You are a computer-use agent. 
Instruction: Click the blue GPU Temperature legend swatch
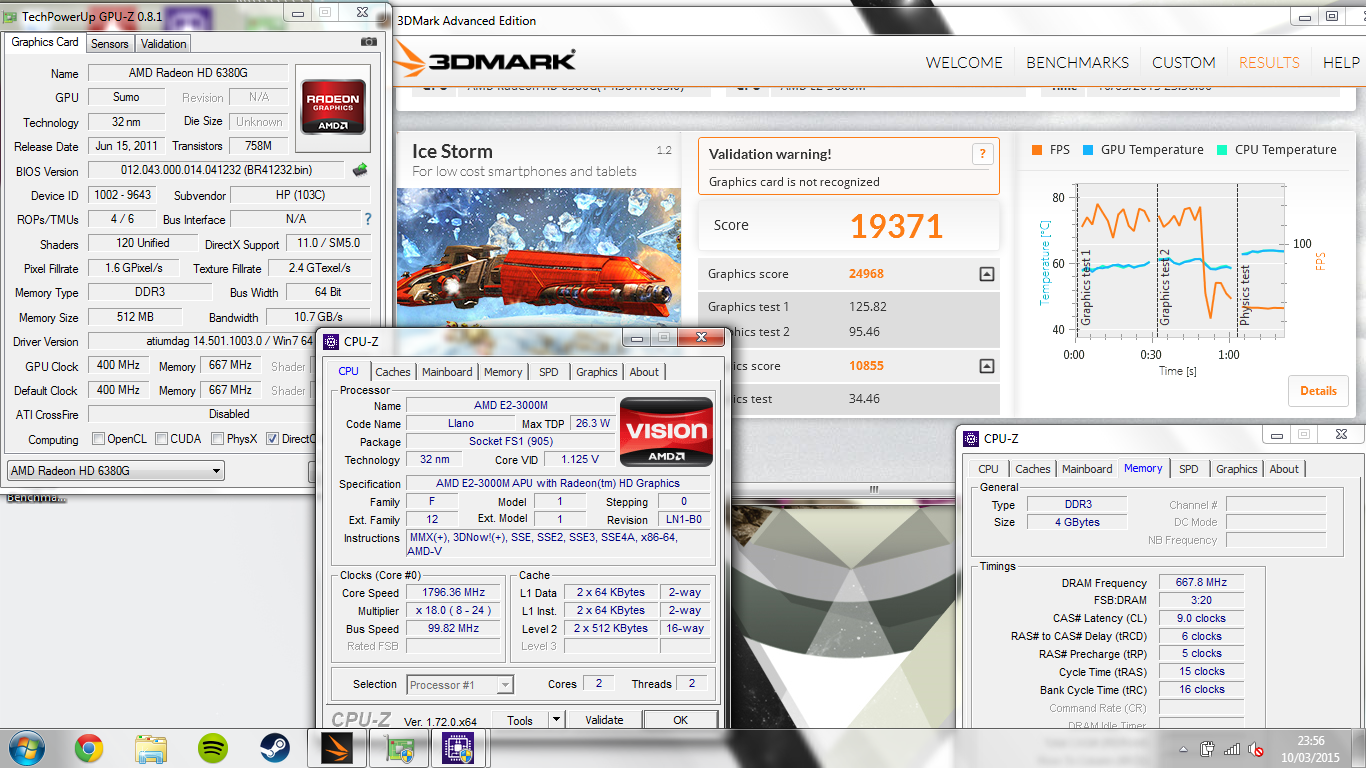(1088, 150)
